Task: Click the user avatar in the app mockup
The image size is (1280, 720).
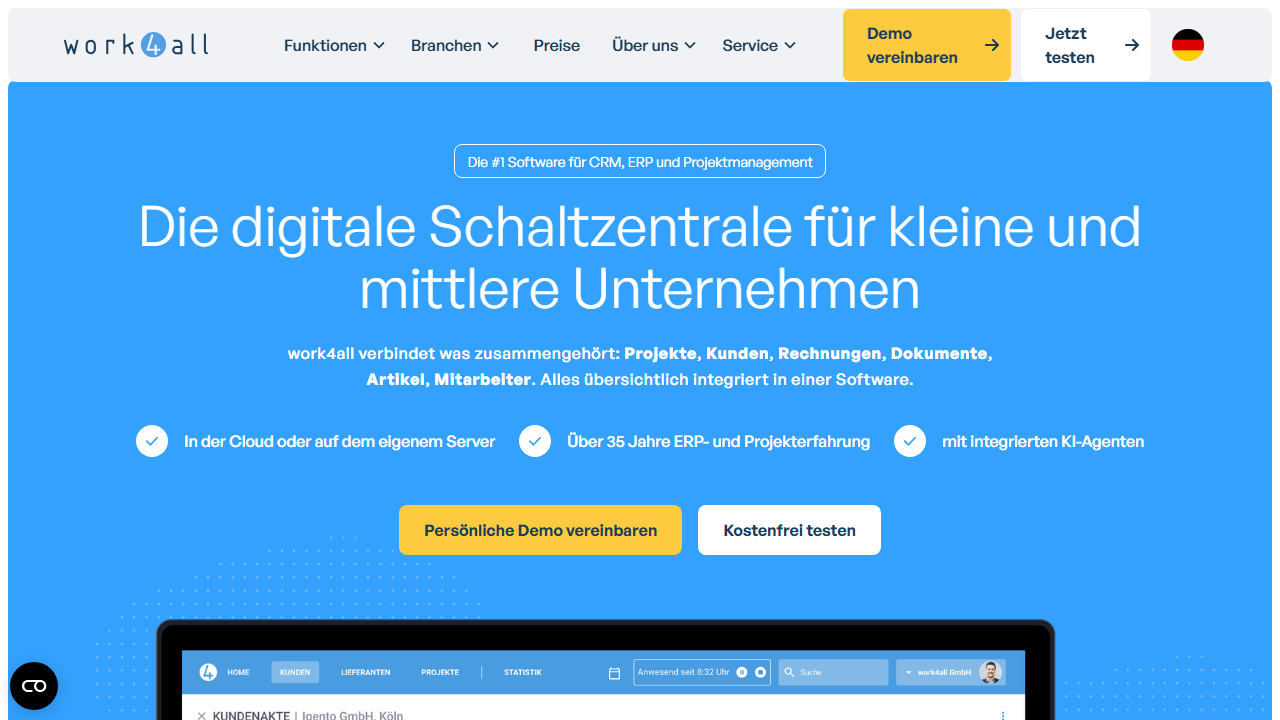Action: tap(990, 672)
